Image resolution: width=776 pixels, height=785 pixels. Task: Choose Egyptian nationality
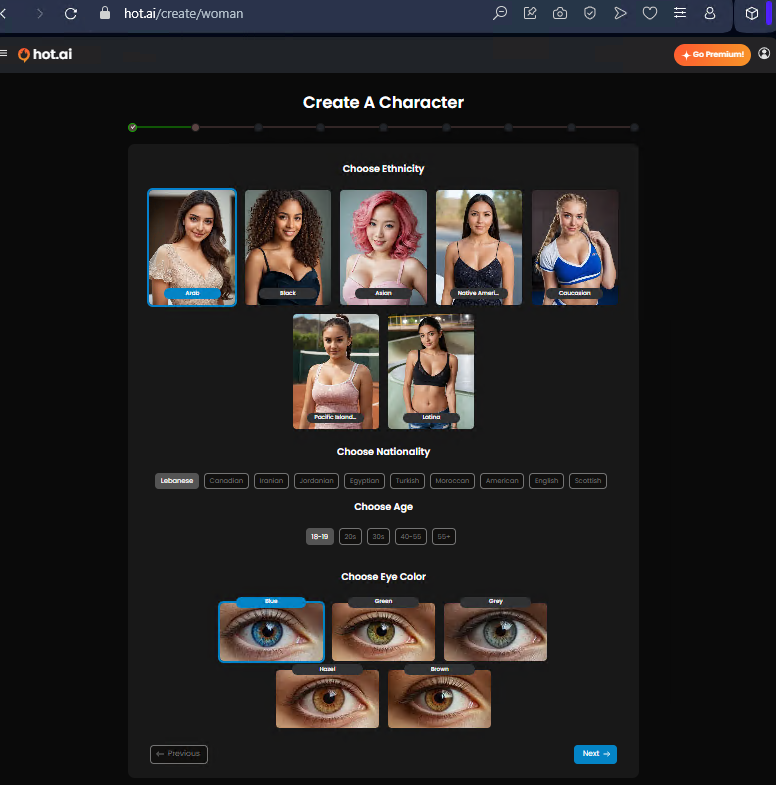pyautogui.click(x=364, y=481)
